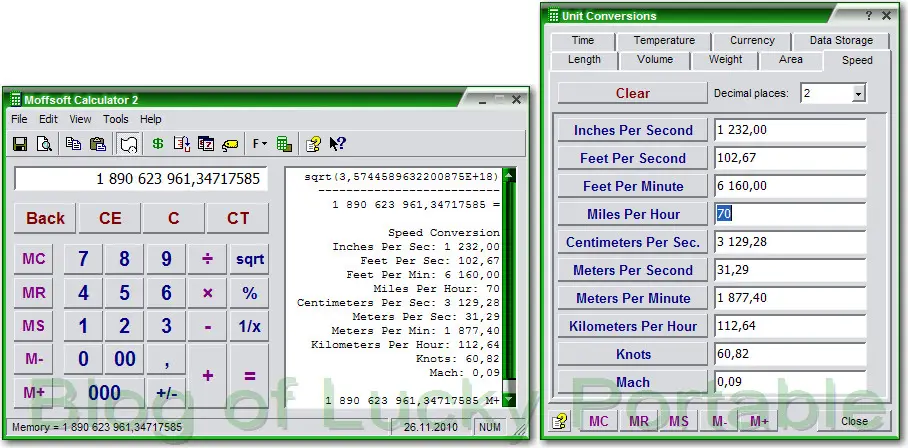The image size is (908, 448).
Task: Click the calculator main display field
Action: tap(141, 179)
